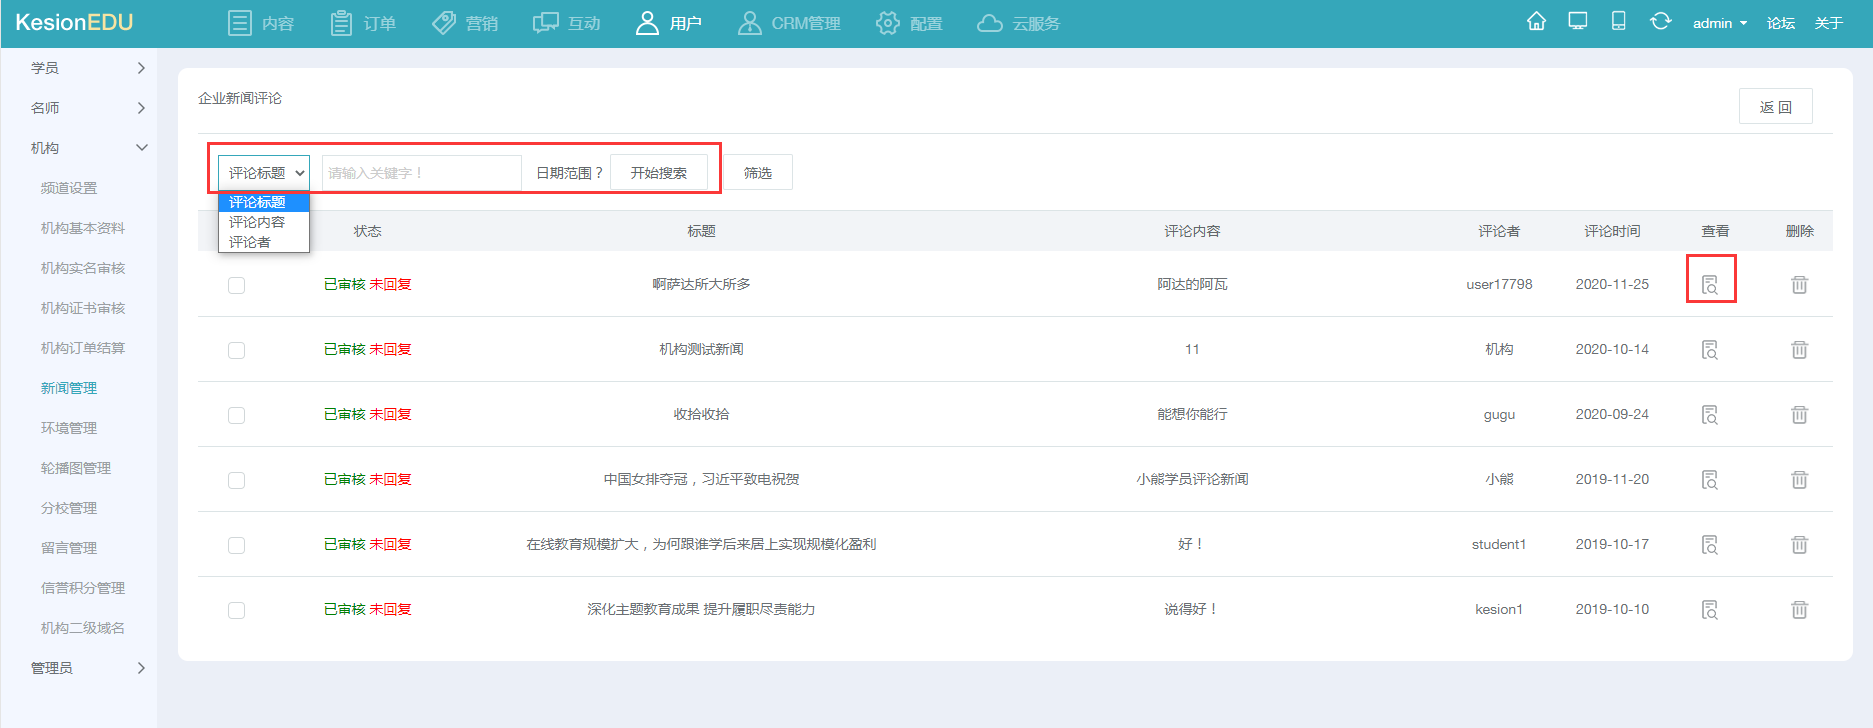Click the KesionEDU logo
This screenshot has width=1873, height=728.
coord(74,22)
